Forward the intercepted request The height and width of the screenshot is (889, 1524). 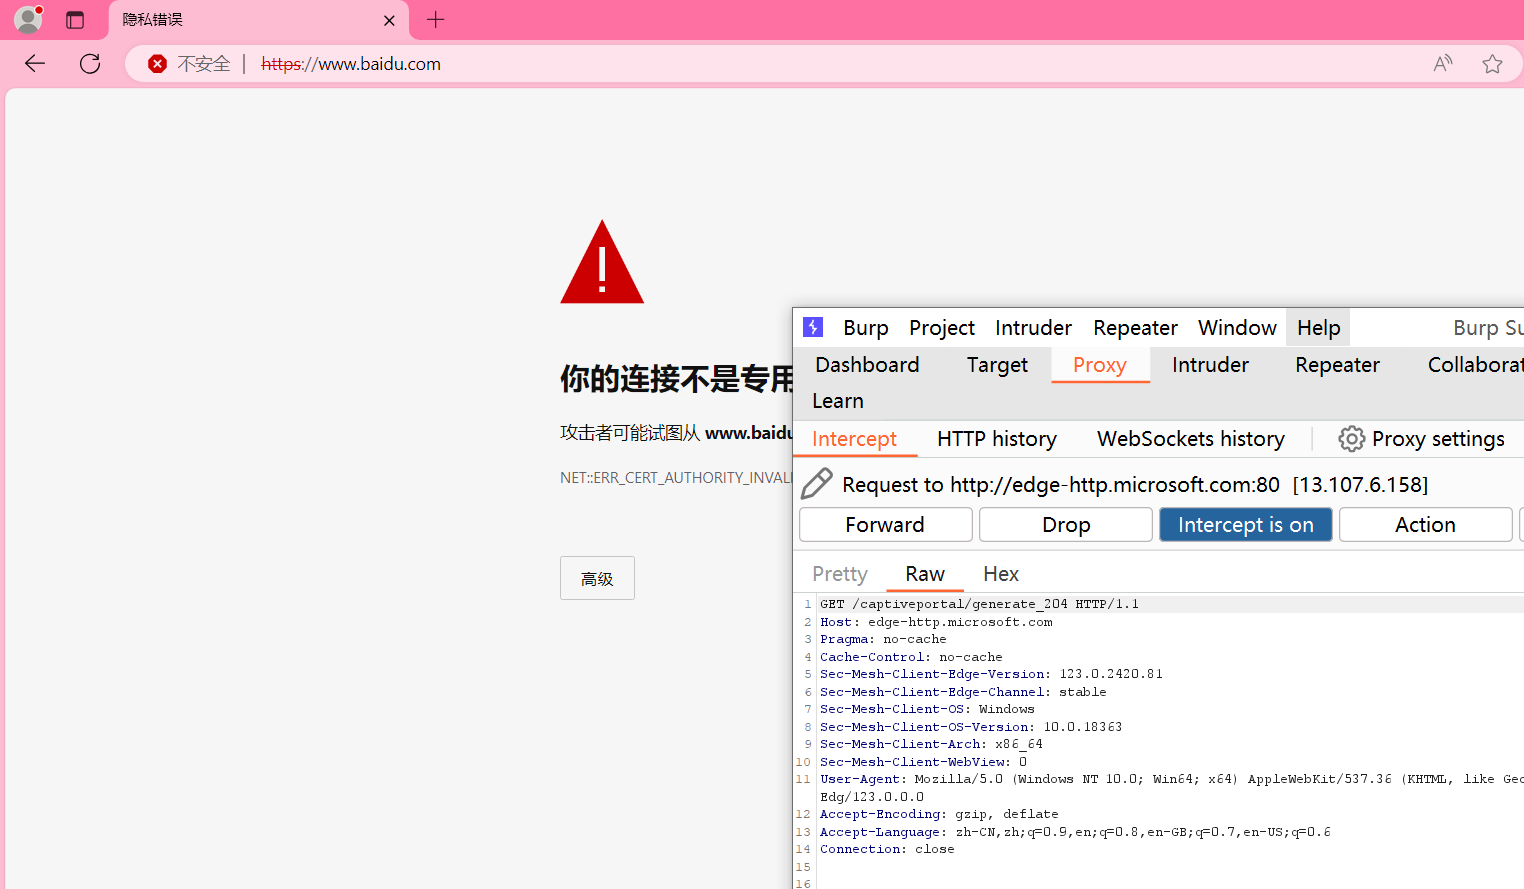(x=885, y=525)
